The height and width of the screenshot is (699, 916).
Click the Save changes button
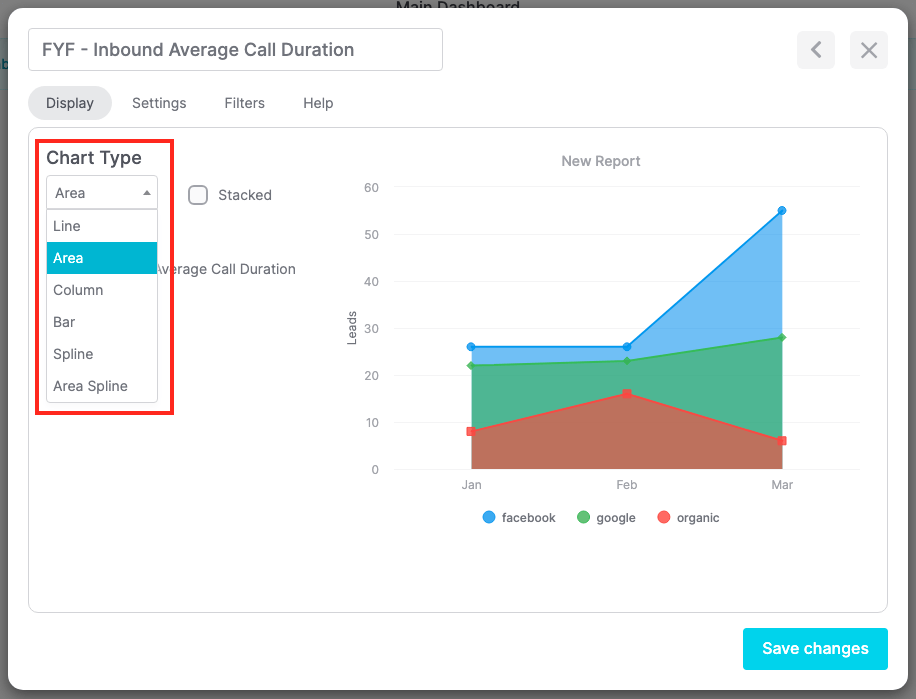(816, 649)
